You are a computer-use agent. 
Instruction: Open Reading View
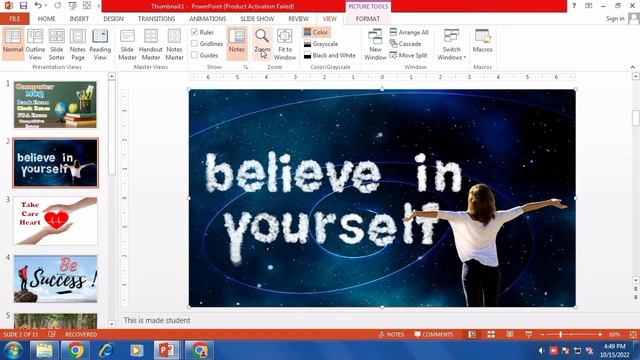100,44
